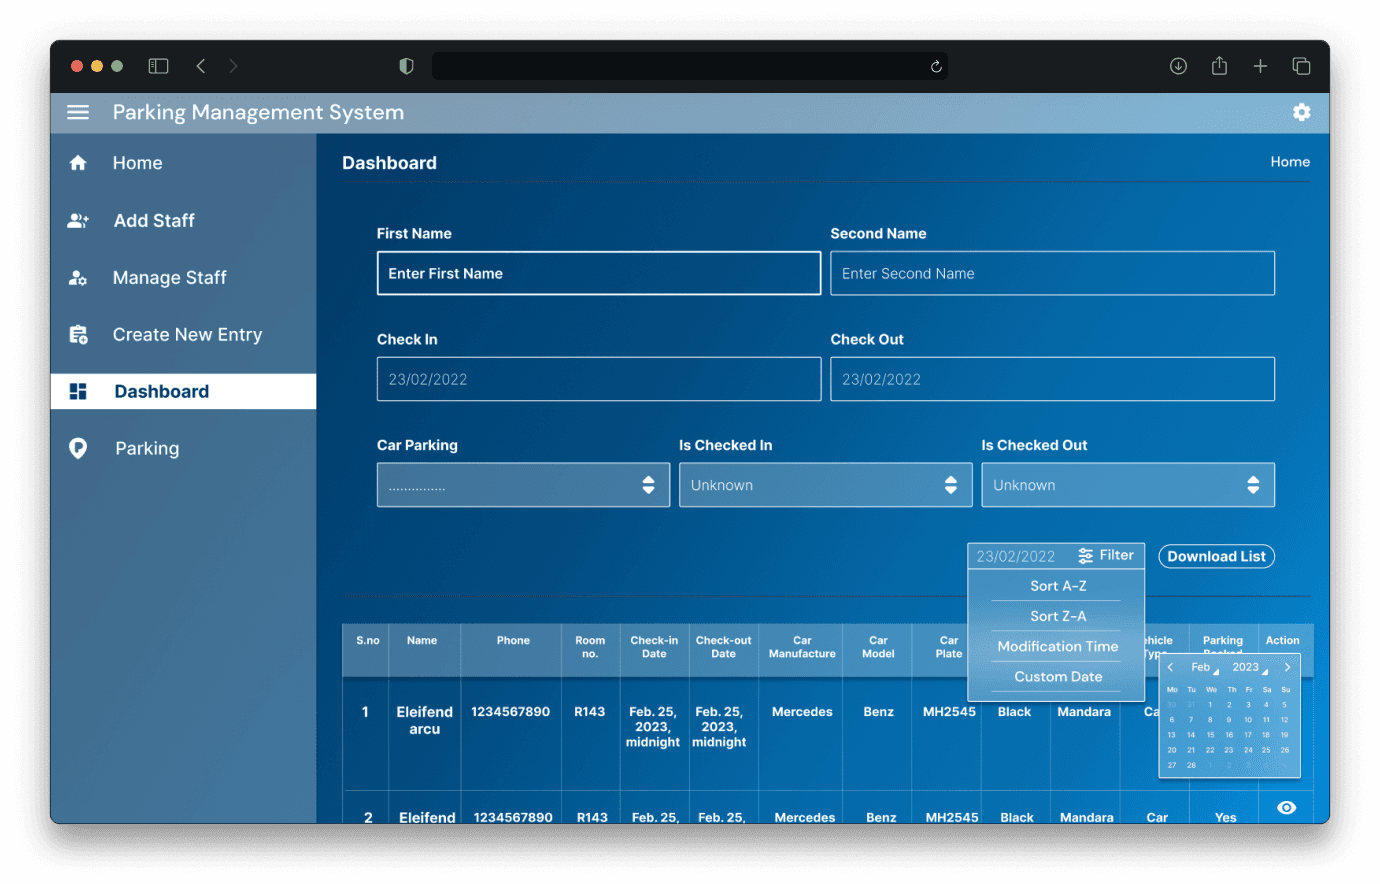Expand the Is Checked In dropdown
The width and height of the screenshot is (1380, 884).
click(x=825, y=484)
